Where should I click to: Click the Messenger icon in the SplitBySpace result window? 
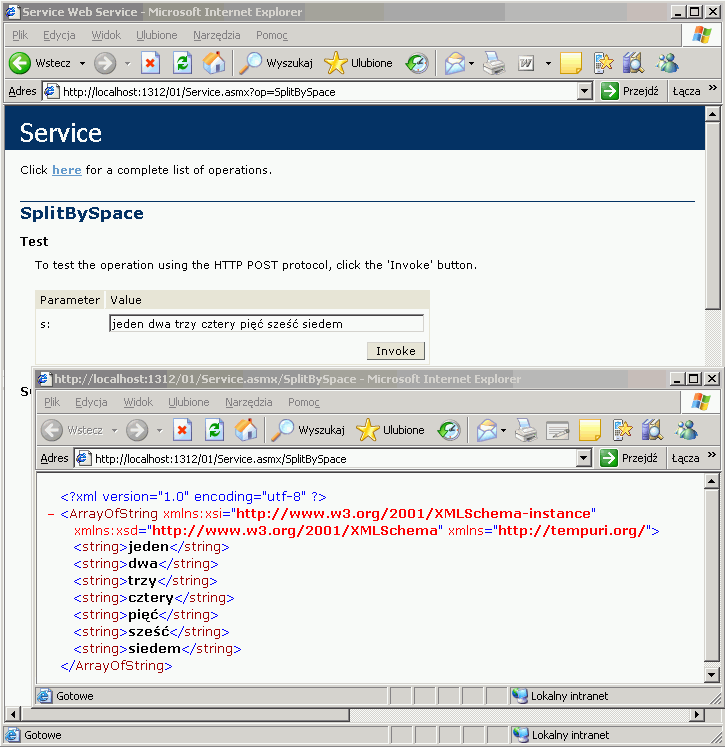coord(686,430)
